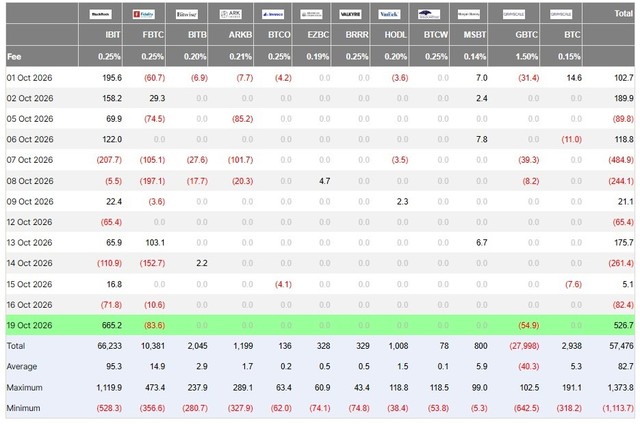Click the (85.2) ARKB outflow value

tap(242, 119)
